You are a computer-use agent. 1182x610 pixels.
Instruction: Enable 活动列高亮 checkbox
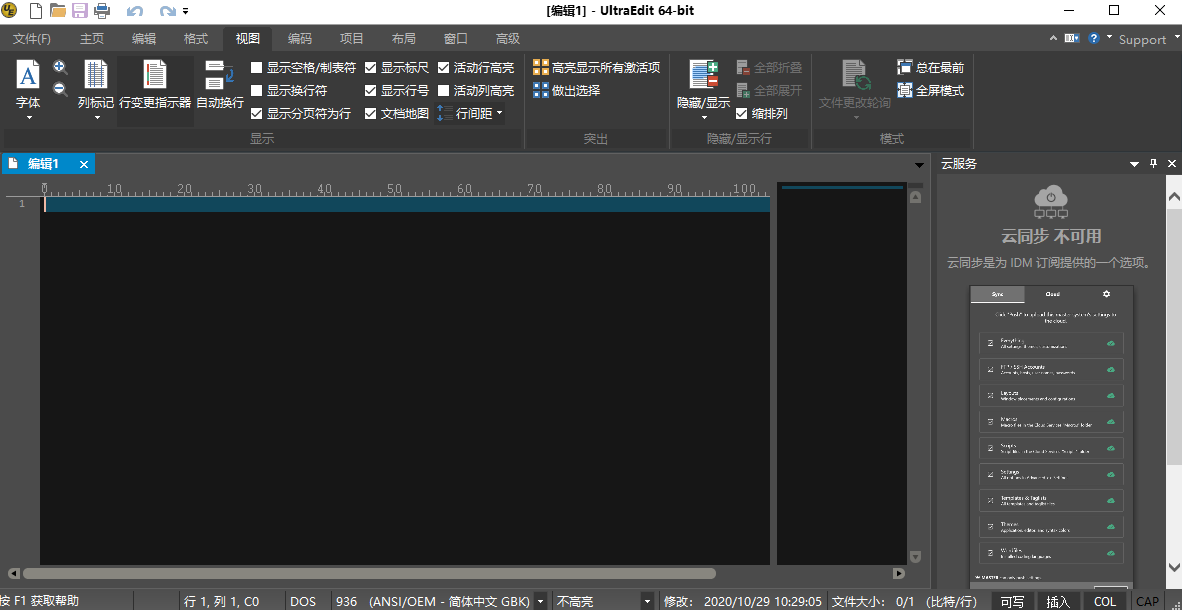click(444, 91)
